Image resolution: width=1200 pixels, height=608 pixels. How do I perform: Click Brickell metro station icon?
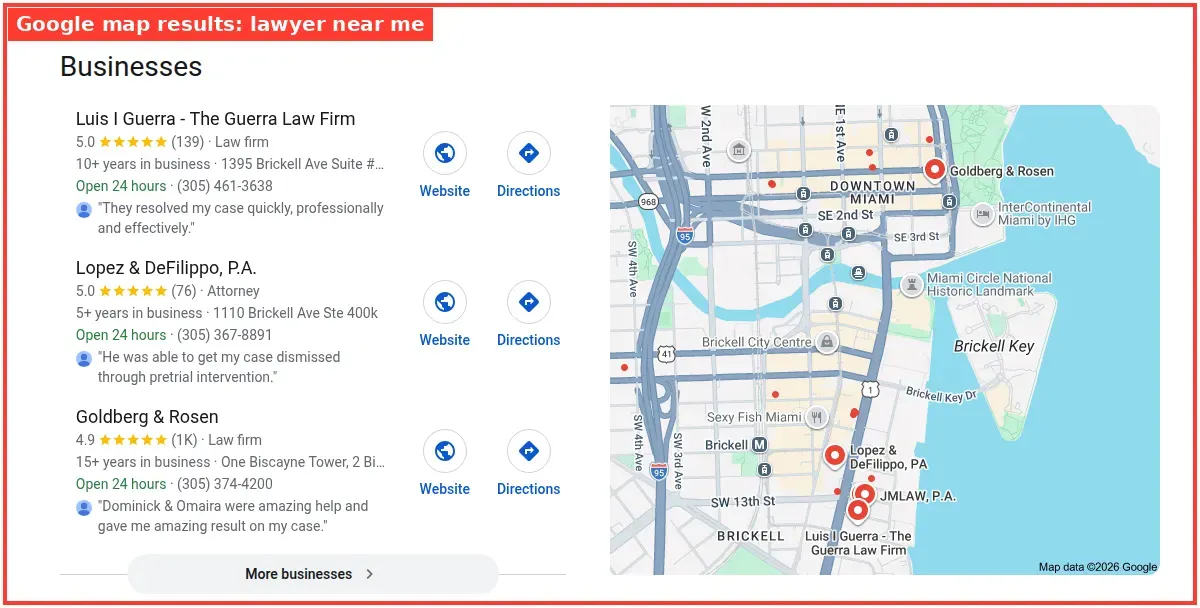coord(760,445)
